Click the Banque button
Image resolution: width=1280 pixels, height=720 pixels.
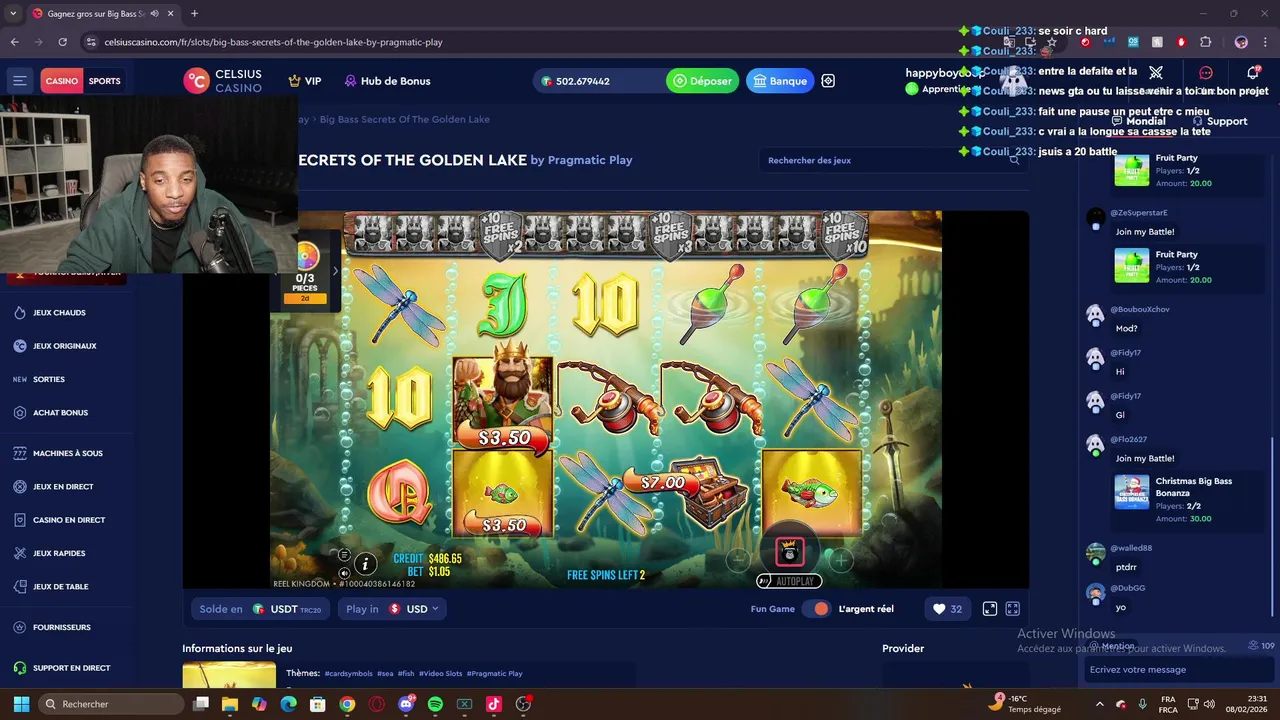[780, 81]
